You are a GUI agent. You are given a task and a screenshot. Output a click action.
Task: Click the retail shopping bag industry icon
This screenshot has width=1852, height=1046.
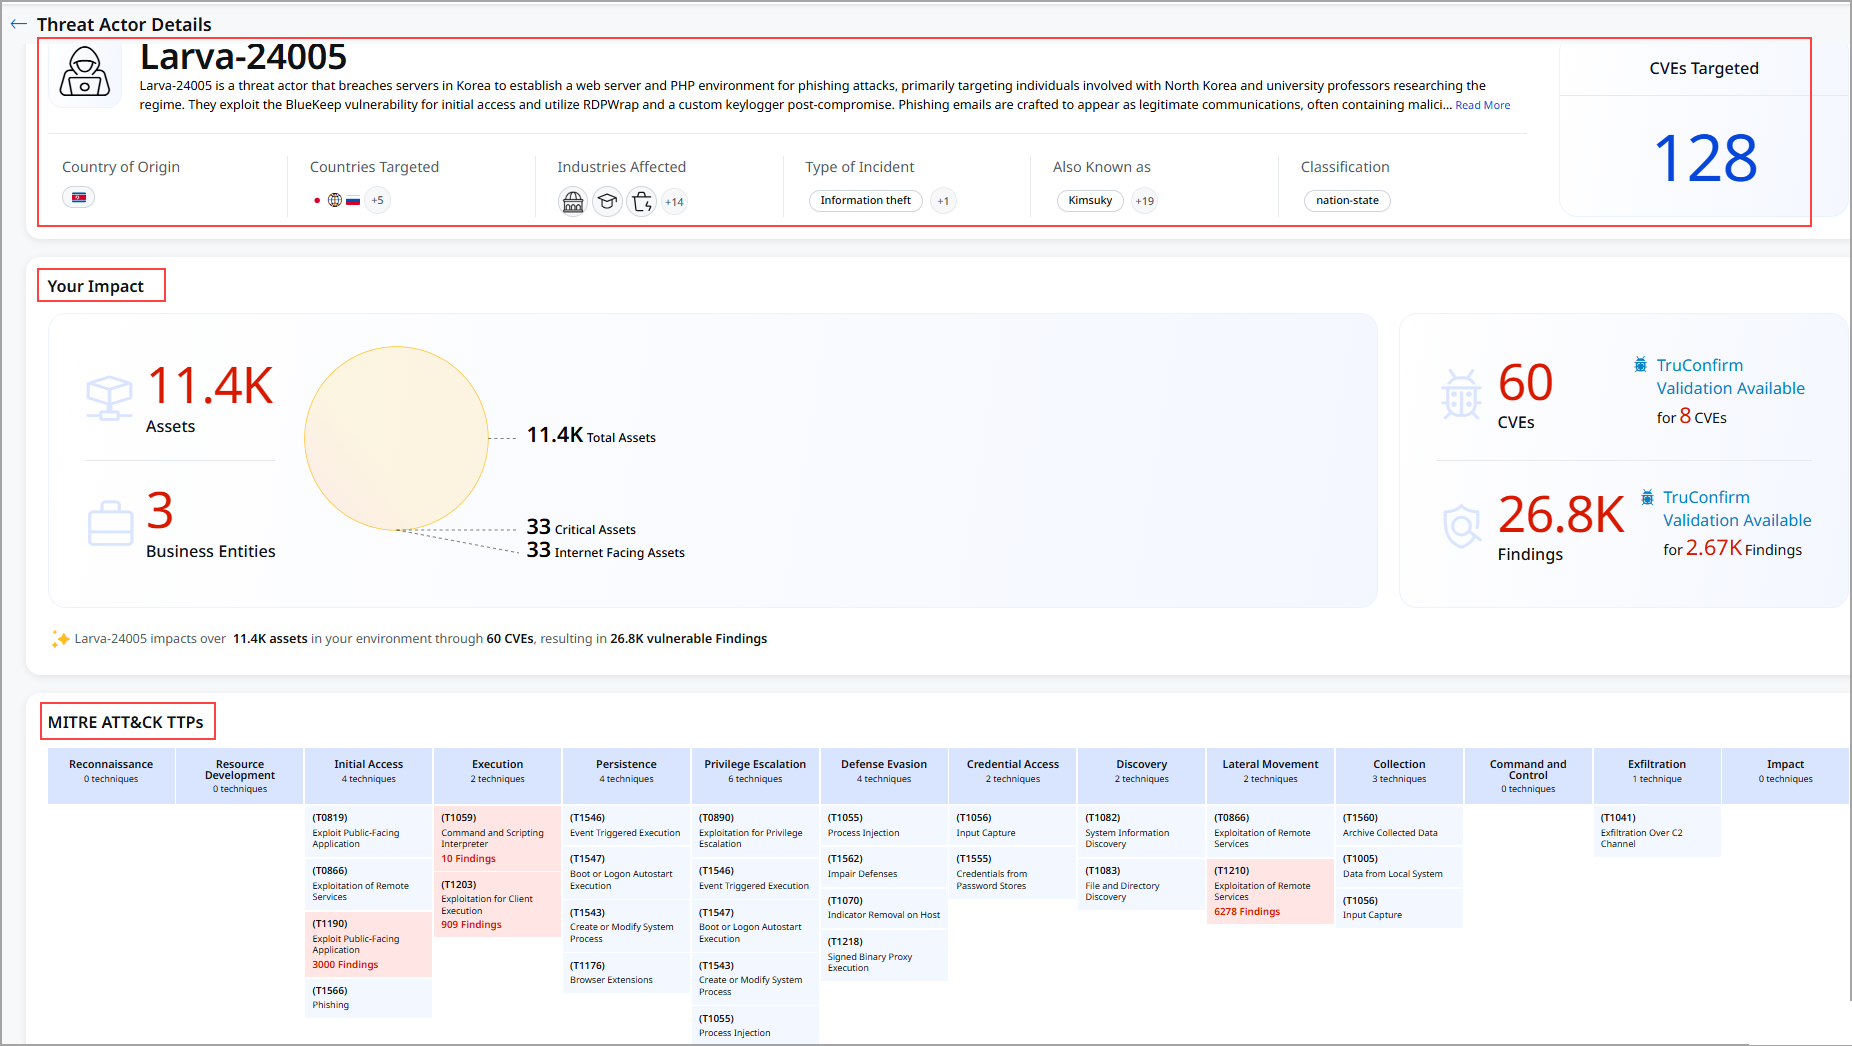click(641, 201)
